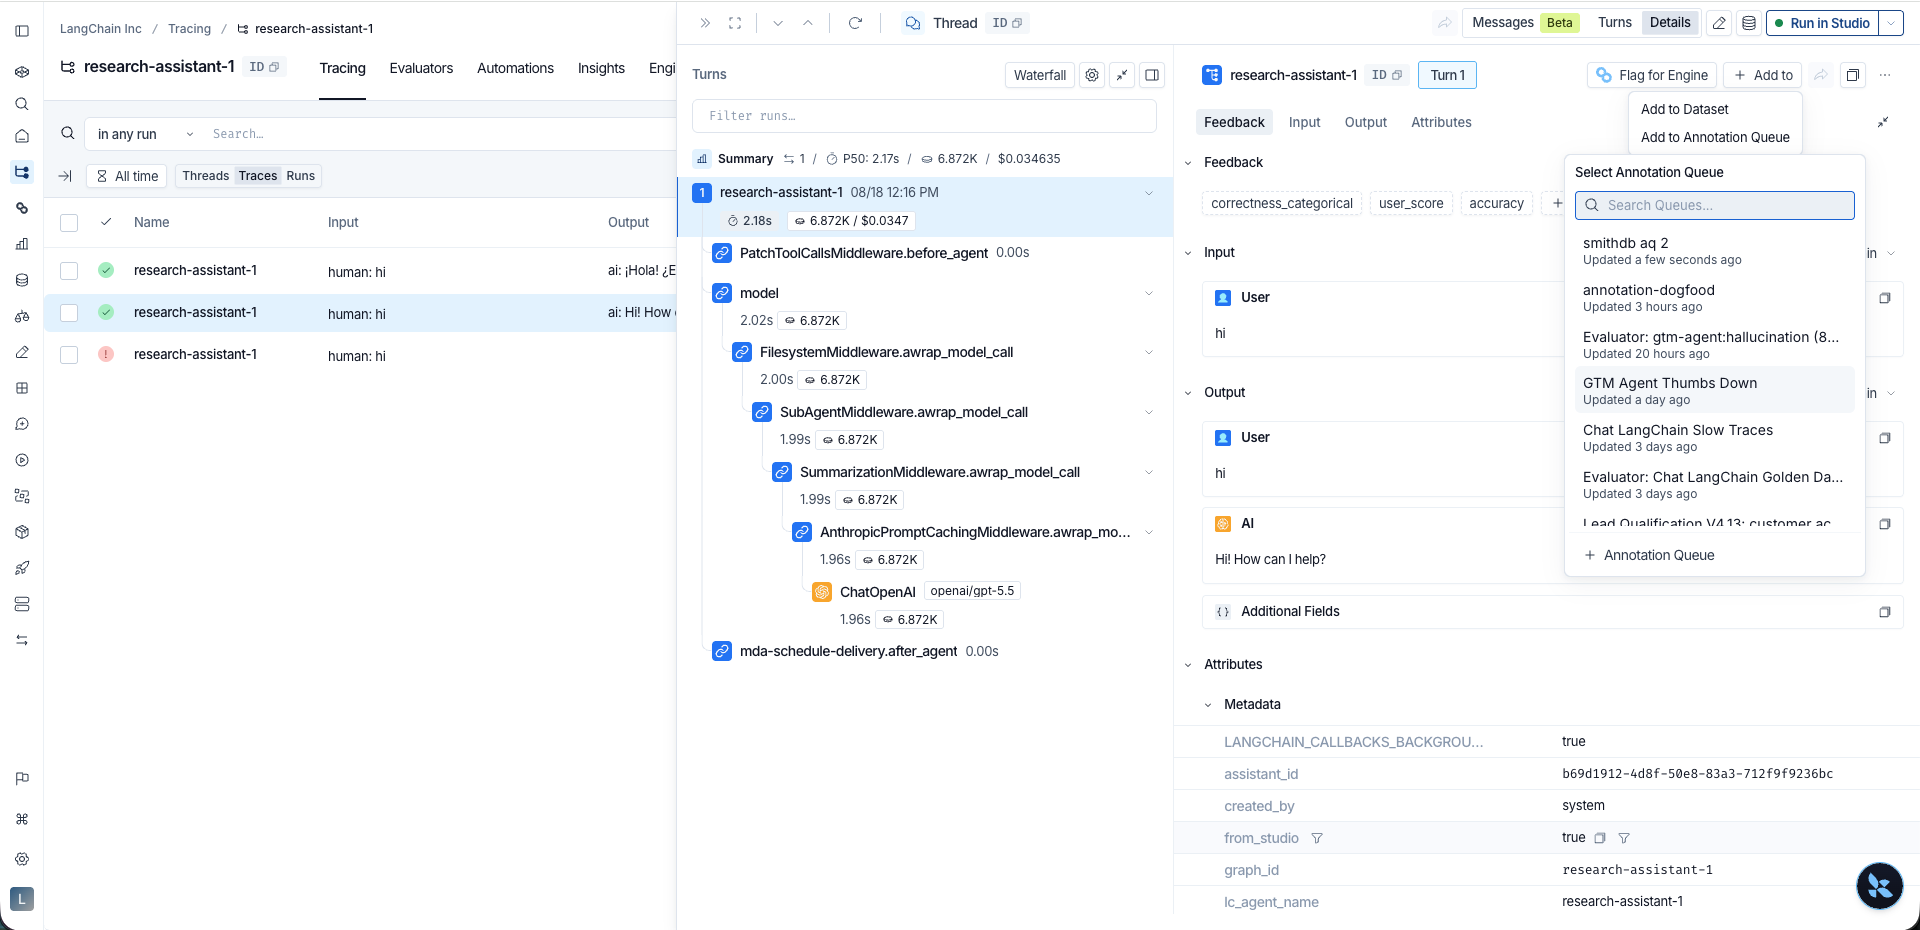Viewport: 1920px width, 930px height.
Task: Copy the User input message
Action: (x=1885, y=298)
